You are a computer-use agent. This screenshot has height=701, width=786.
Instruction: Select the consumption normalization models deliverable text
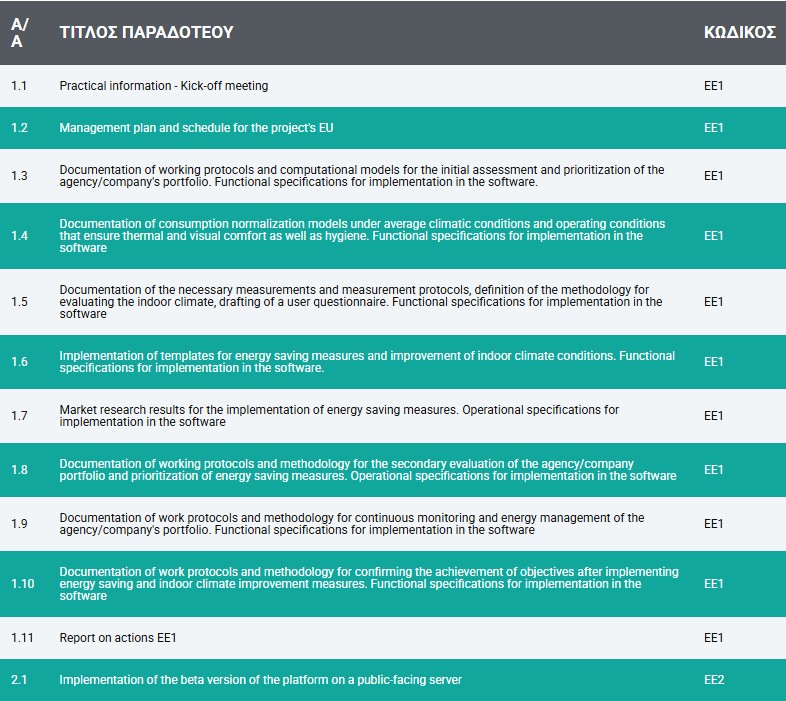click(x=362, y=236)
